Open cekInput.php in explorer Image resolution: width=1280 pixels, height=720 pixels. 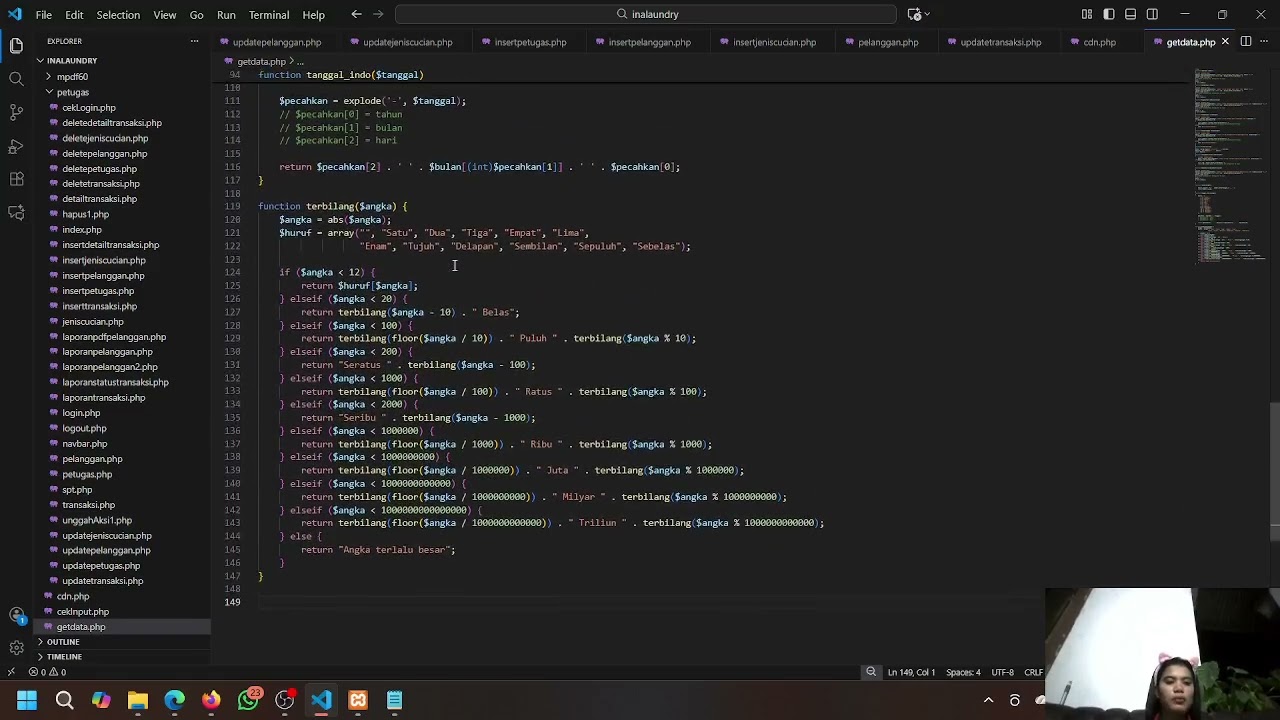point(82,611)
